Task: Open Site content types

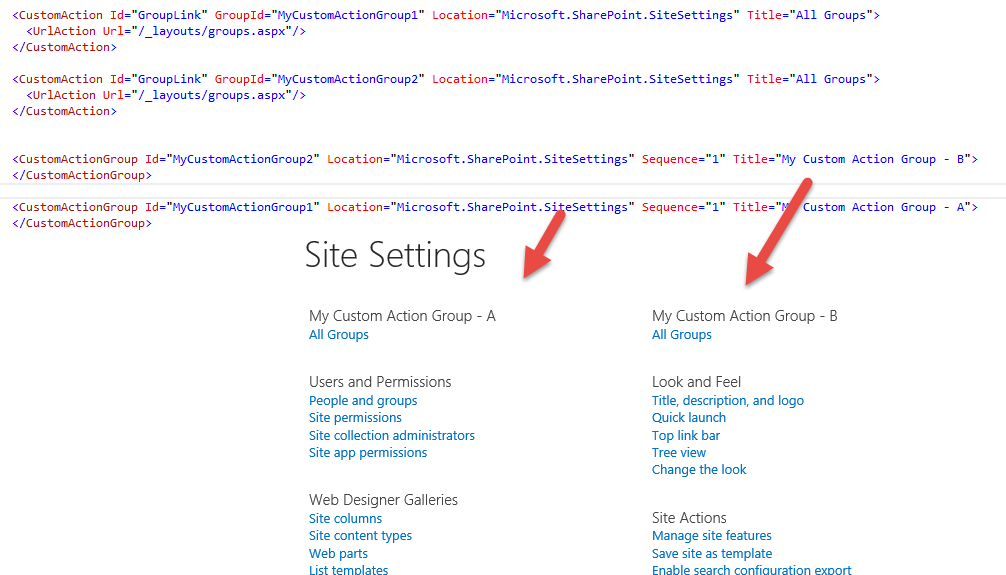Action: 361,536
